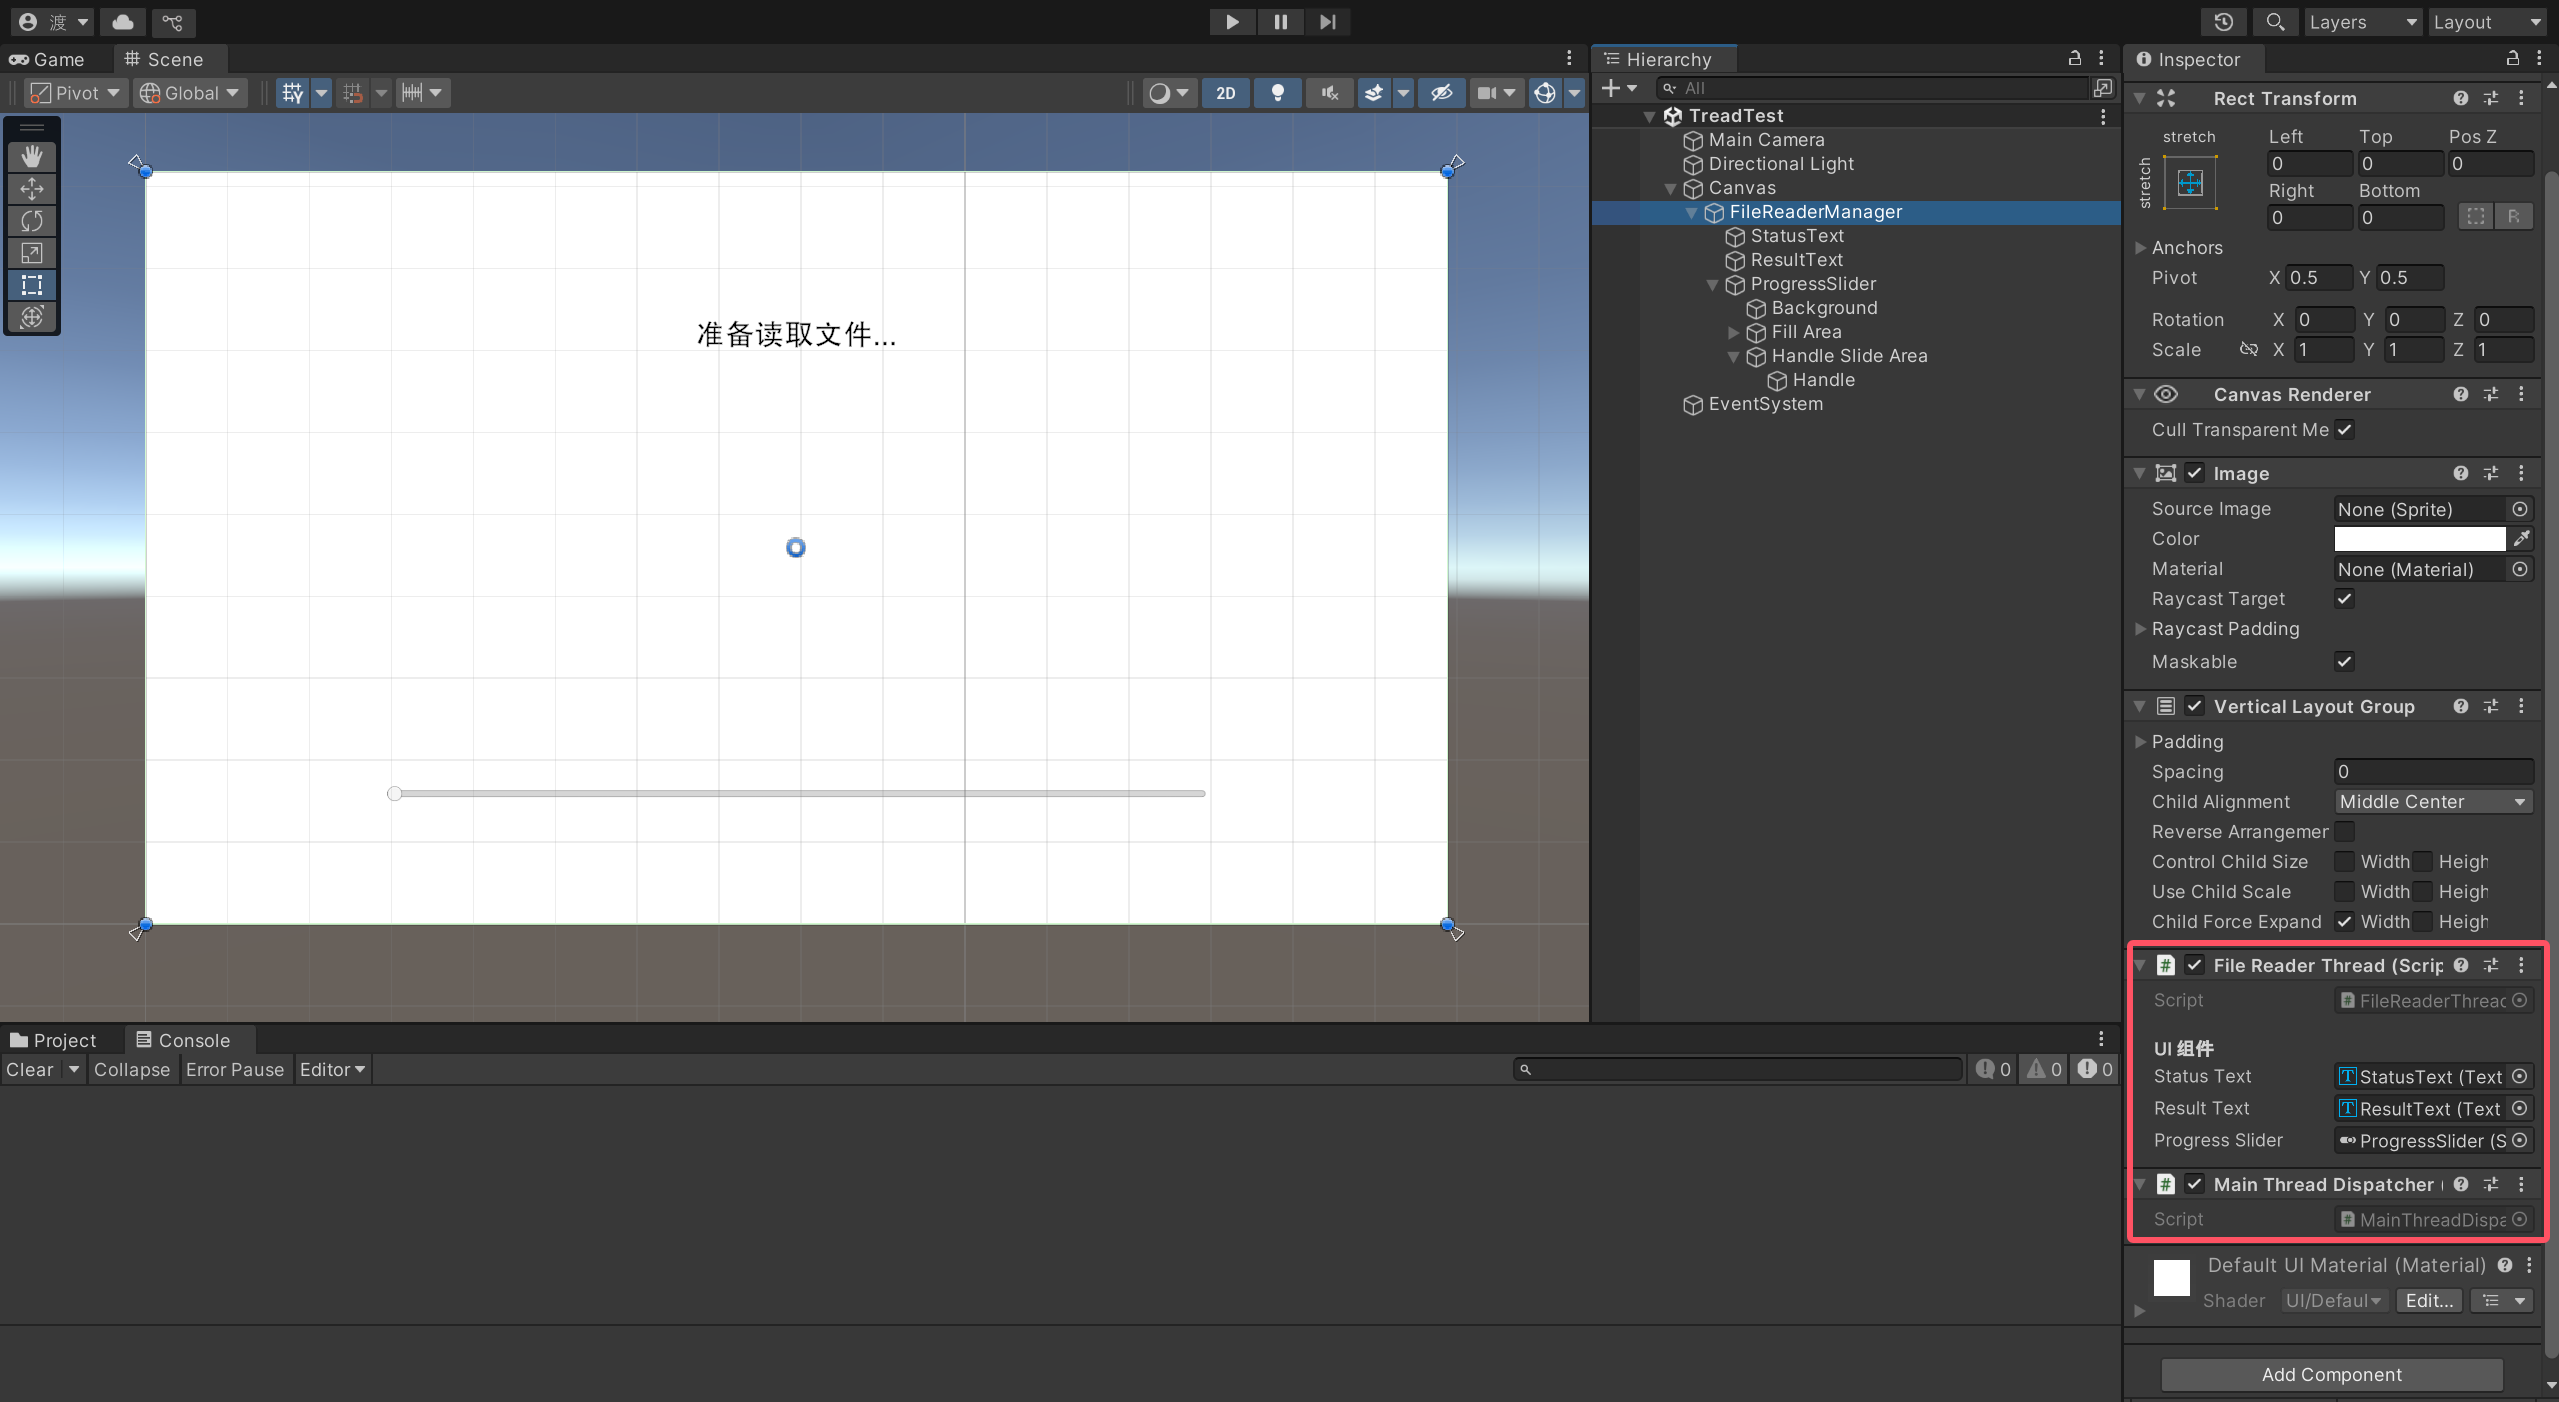This screenshot has width=2559, height=1402.
Task: Open the shading draw mode dropdown
Action: [1169, 93]
